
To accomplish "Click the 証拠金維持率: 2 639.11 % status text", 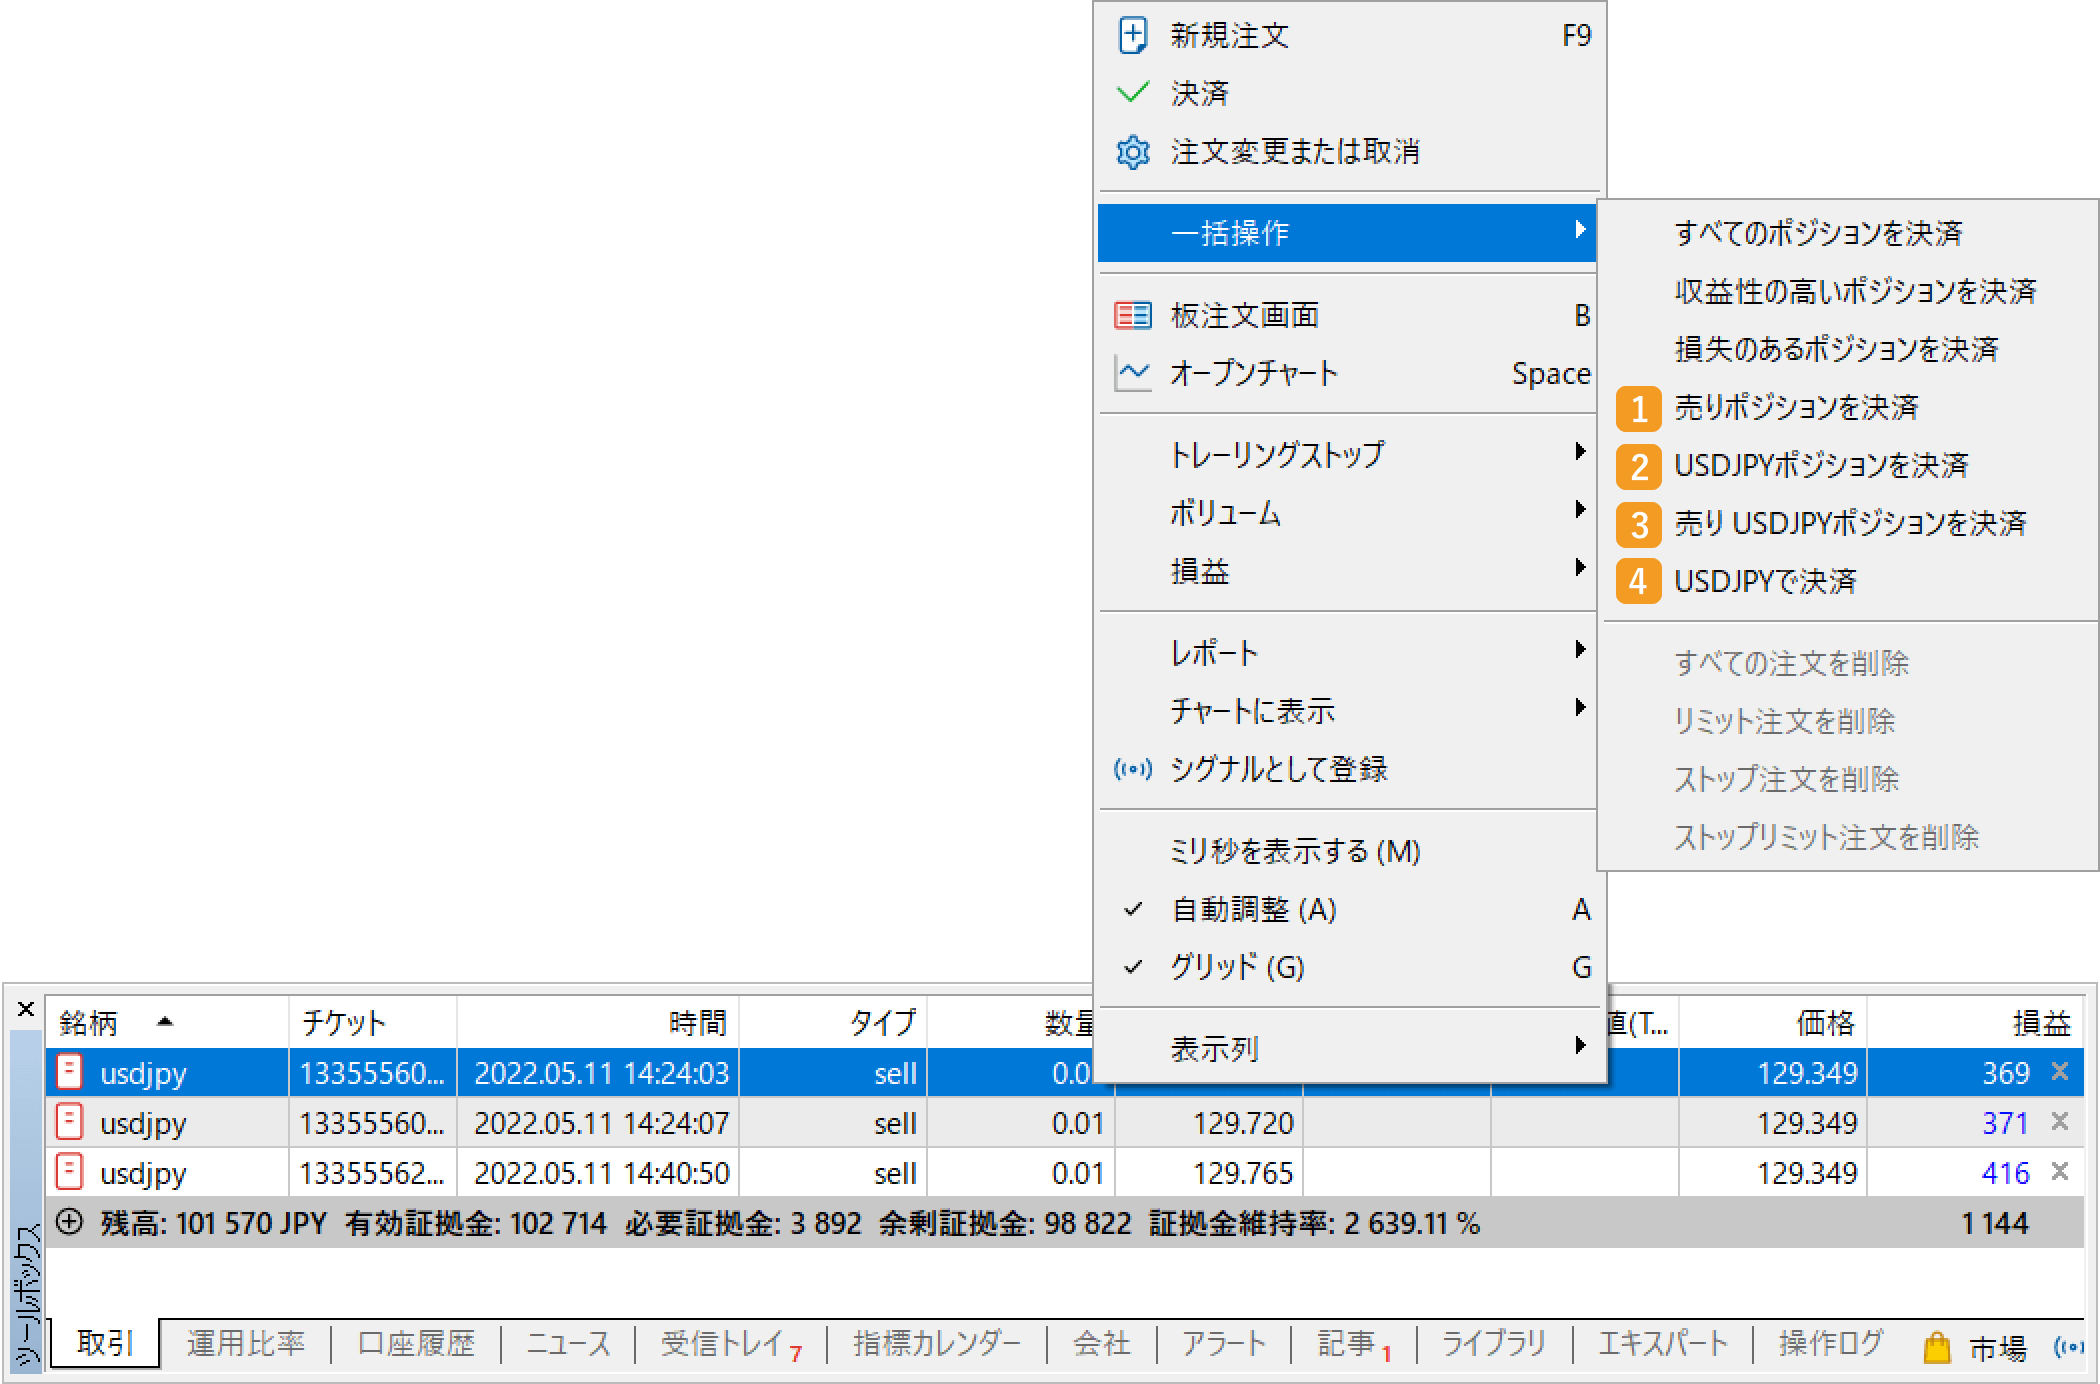I will pyautogui.click(x=1314, y=1223).
